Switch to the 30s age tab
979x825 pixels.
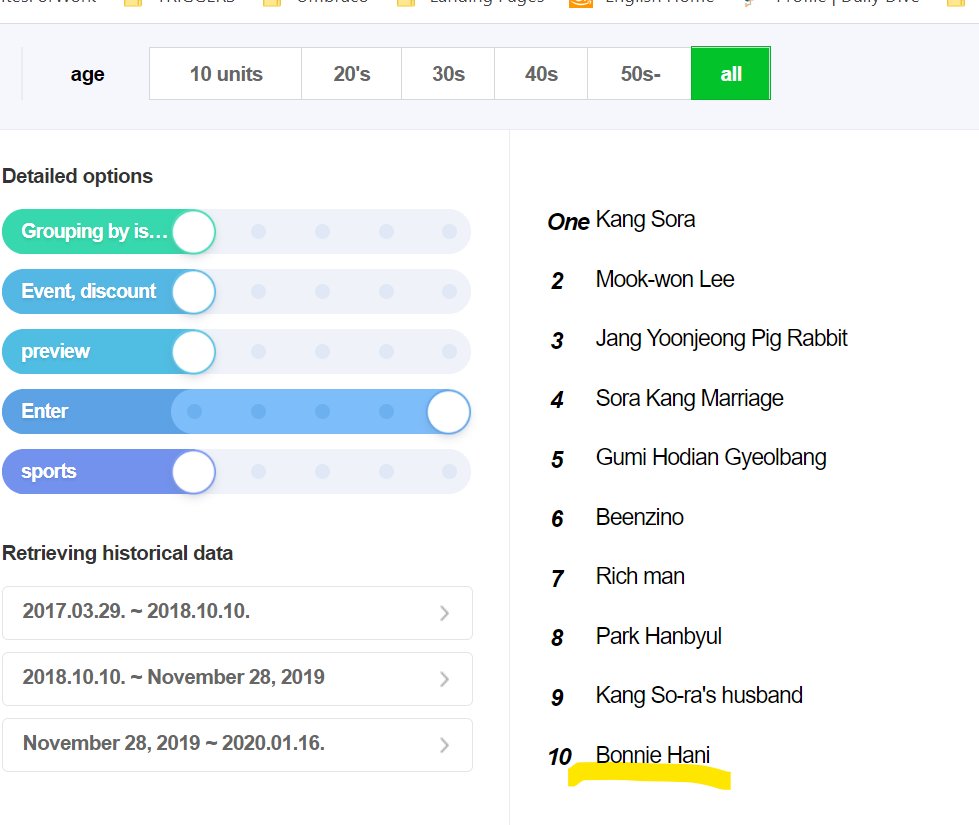click(x=446, y=73)
